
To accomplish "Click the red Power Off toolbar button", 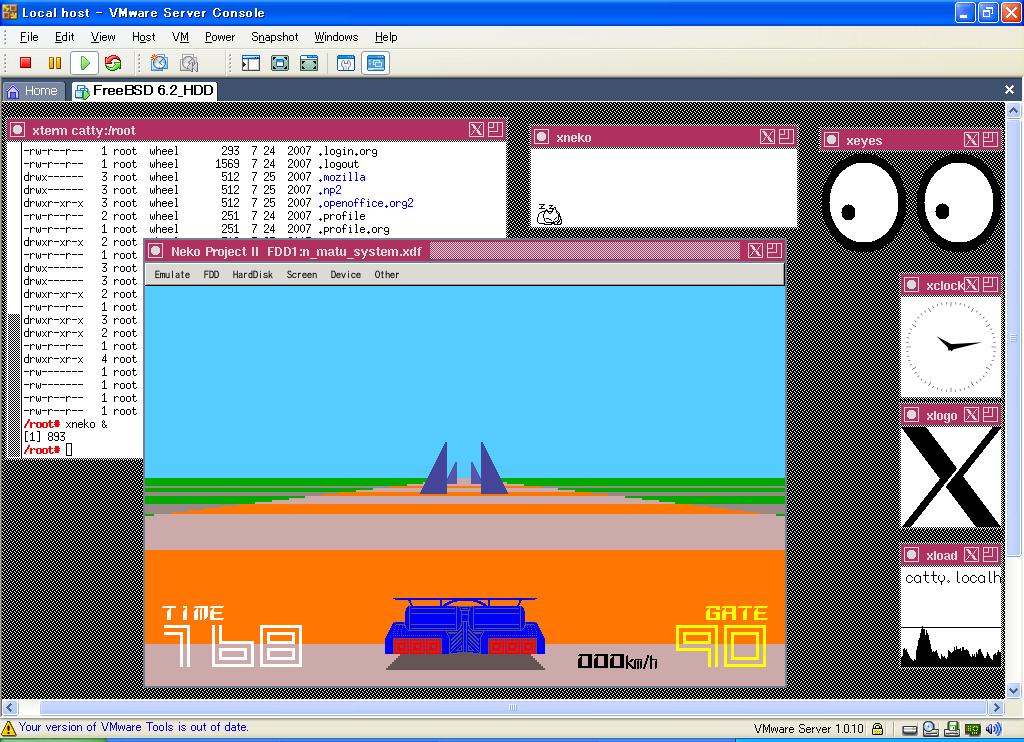I will 25,63.
